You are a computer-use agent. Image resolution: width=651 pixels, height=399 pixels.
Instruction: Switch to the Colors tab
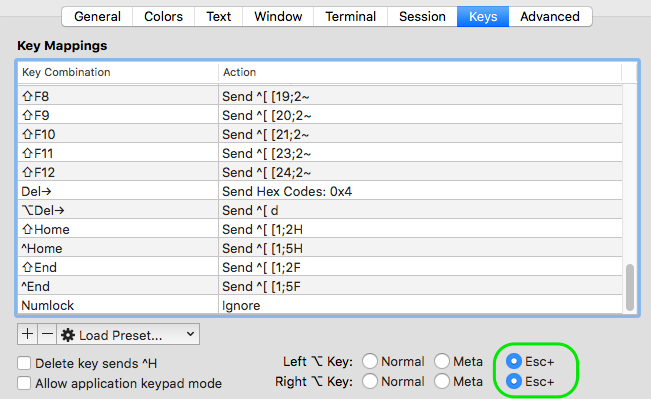(x=163, y=17)
